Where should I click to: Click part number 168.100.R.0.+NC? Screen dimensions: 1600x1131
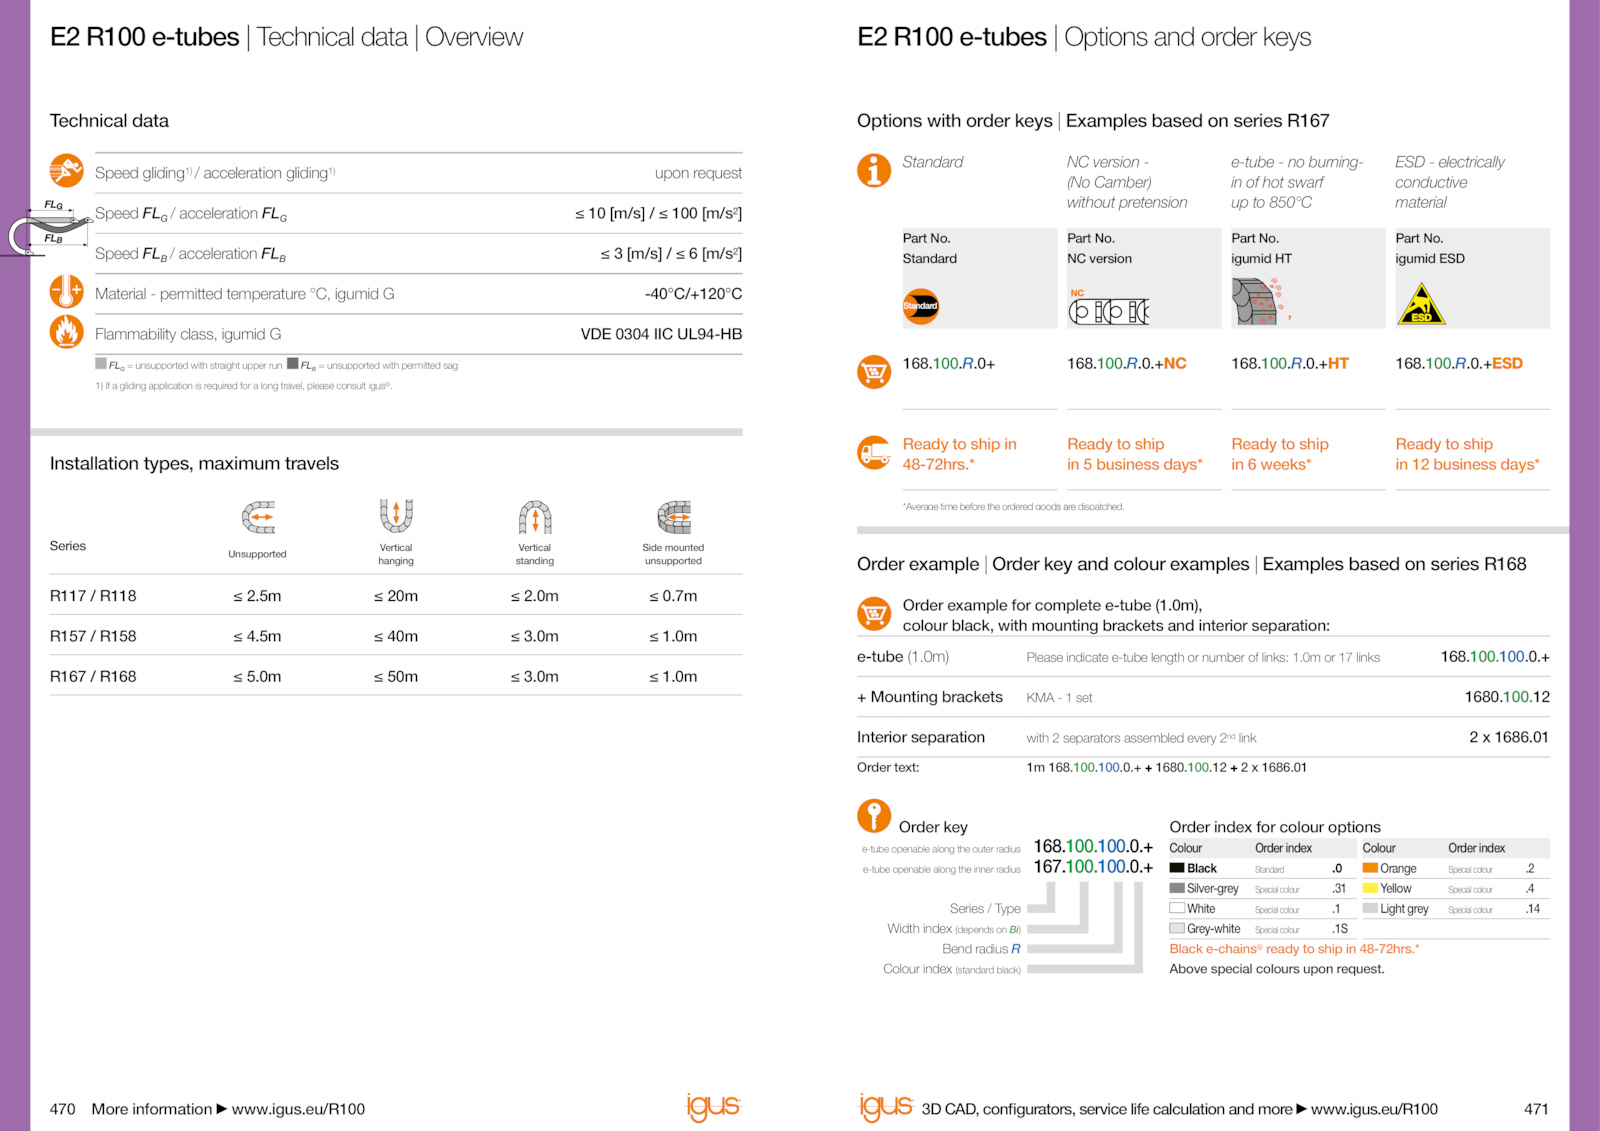pyautogui.click(x=1127, y=364)
